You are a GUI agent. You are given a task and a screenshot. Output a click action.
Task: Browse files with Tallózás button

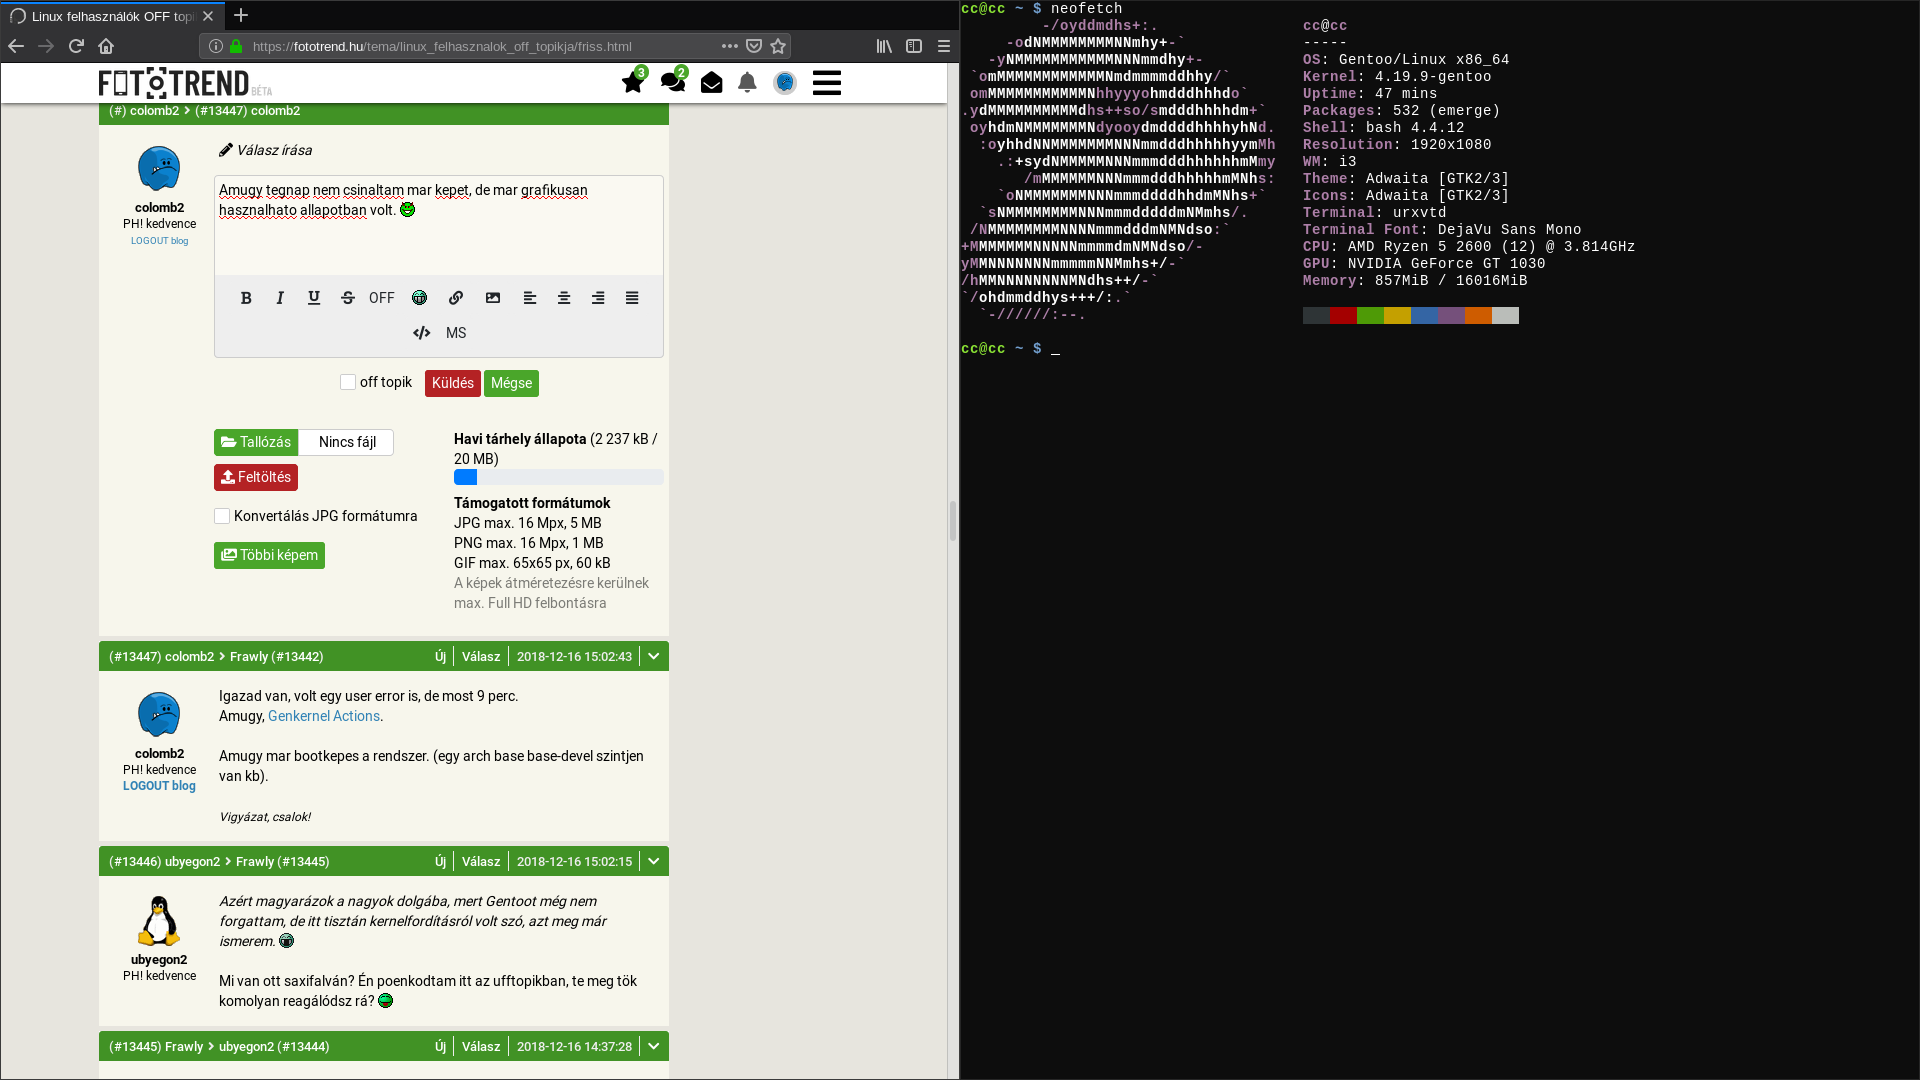[256, 442]
